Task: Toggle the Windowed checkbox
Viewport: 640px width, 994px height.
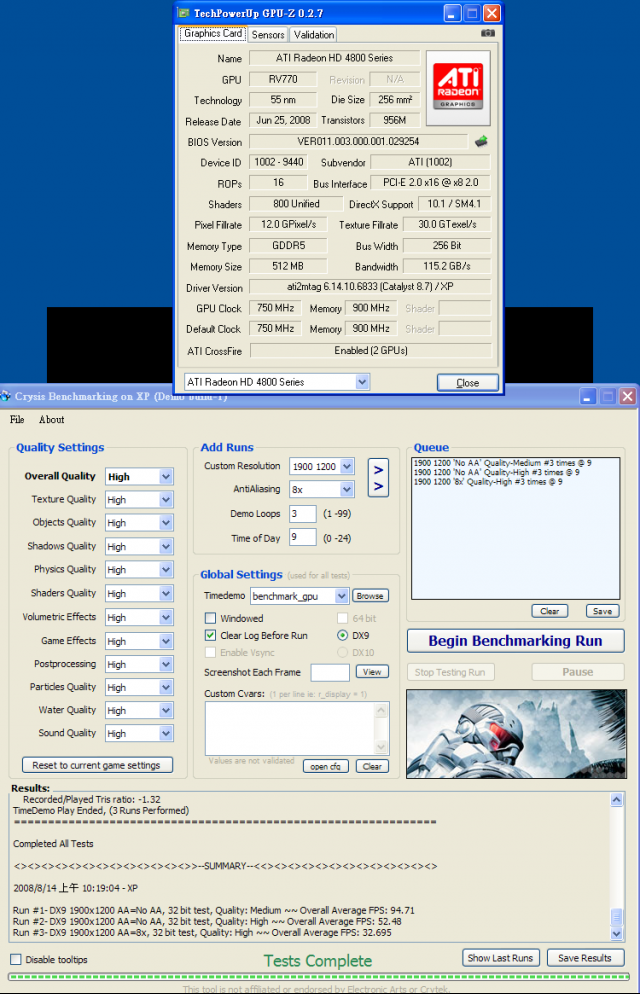Action: pos(210,618)
